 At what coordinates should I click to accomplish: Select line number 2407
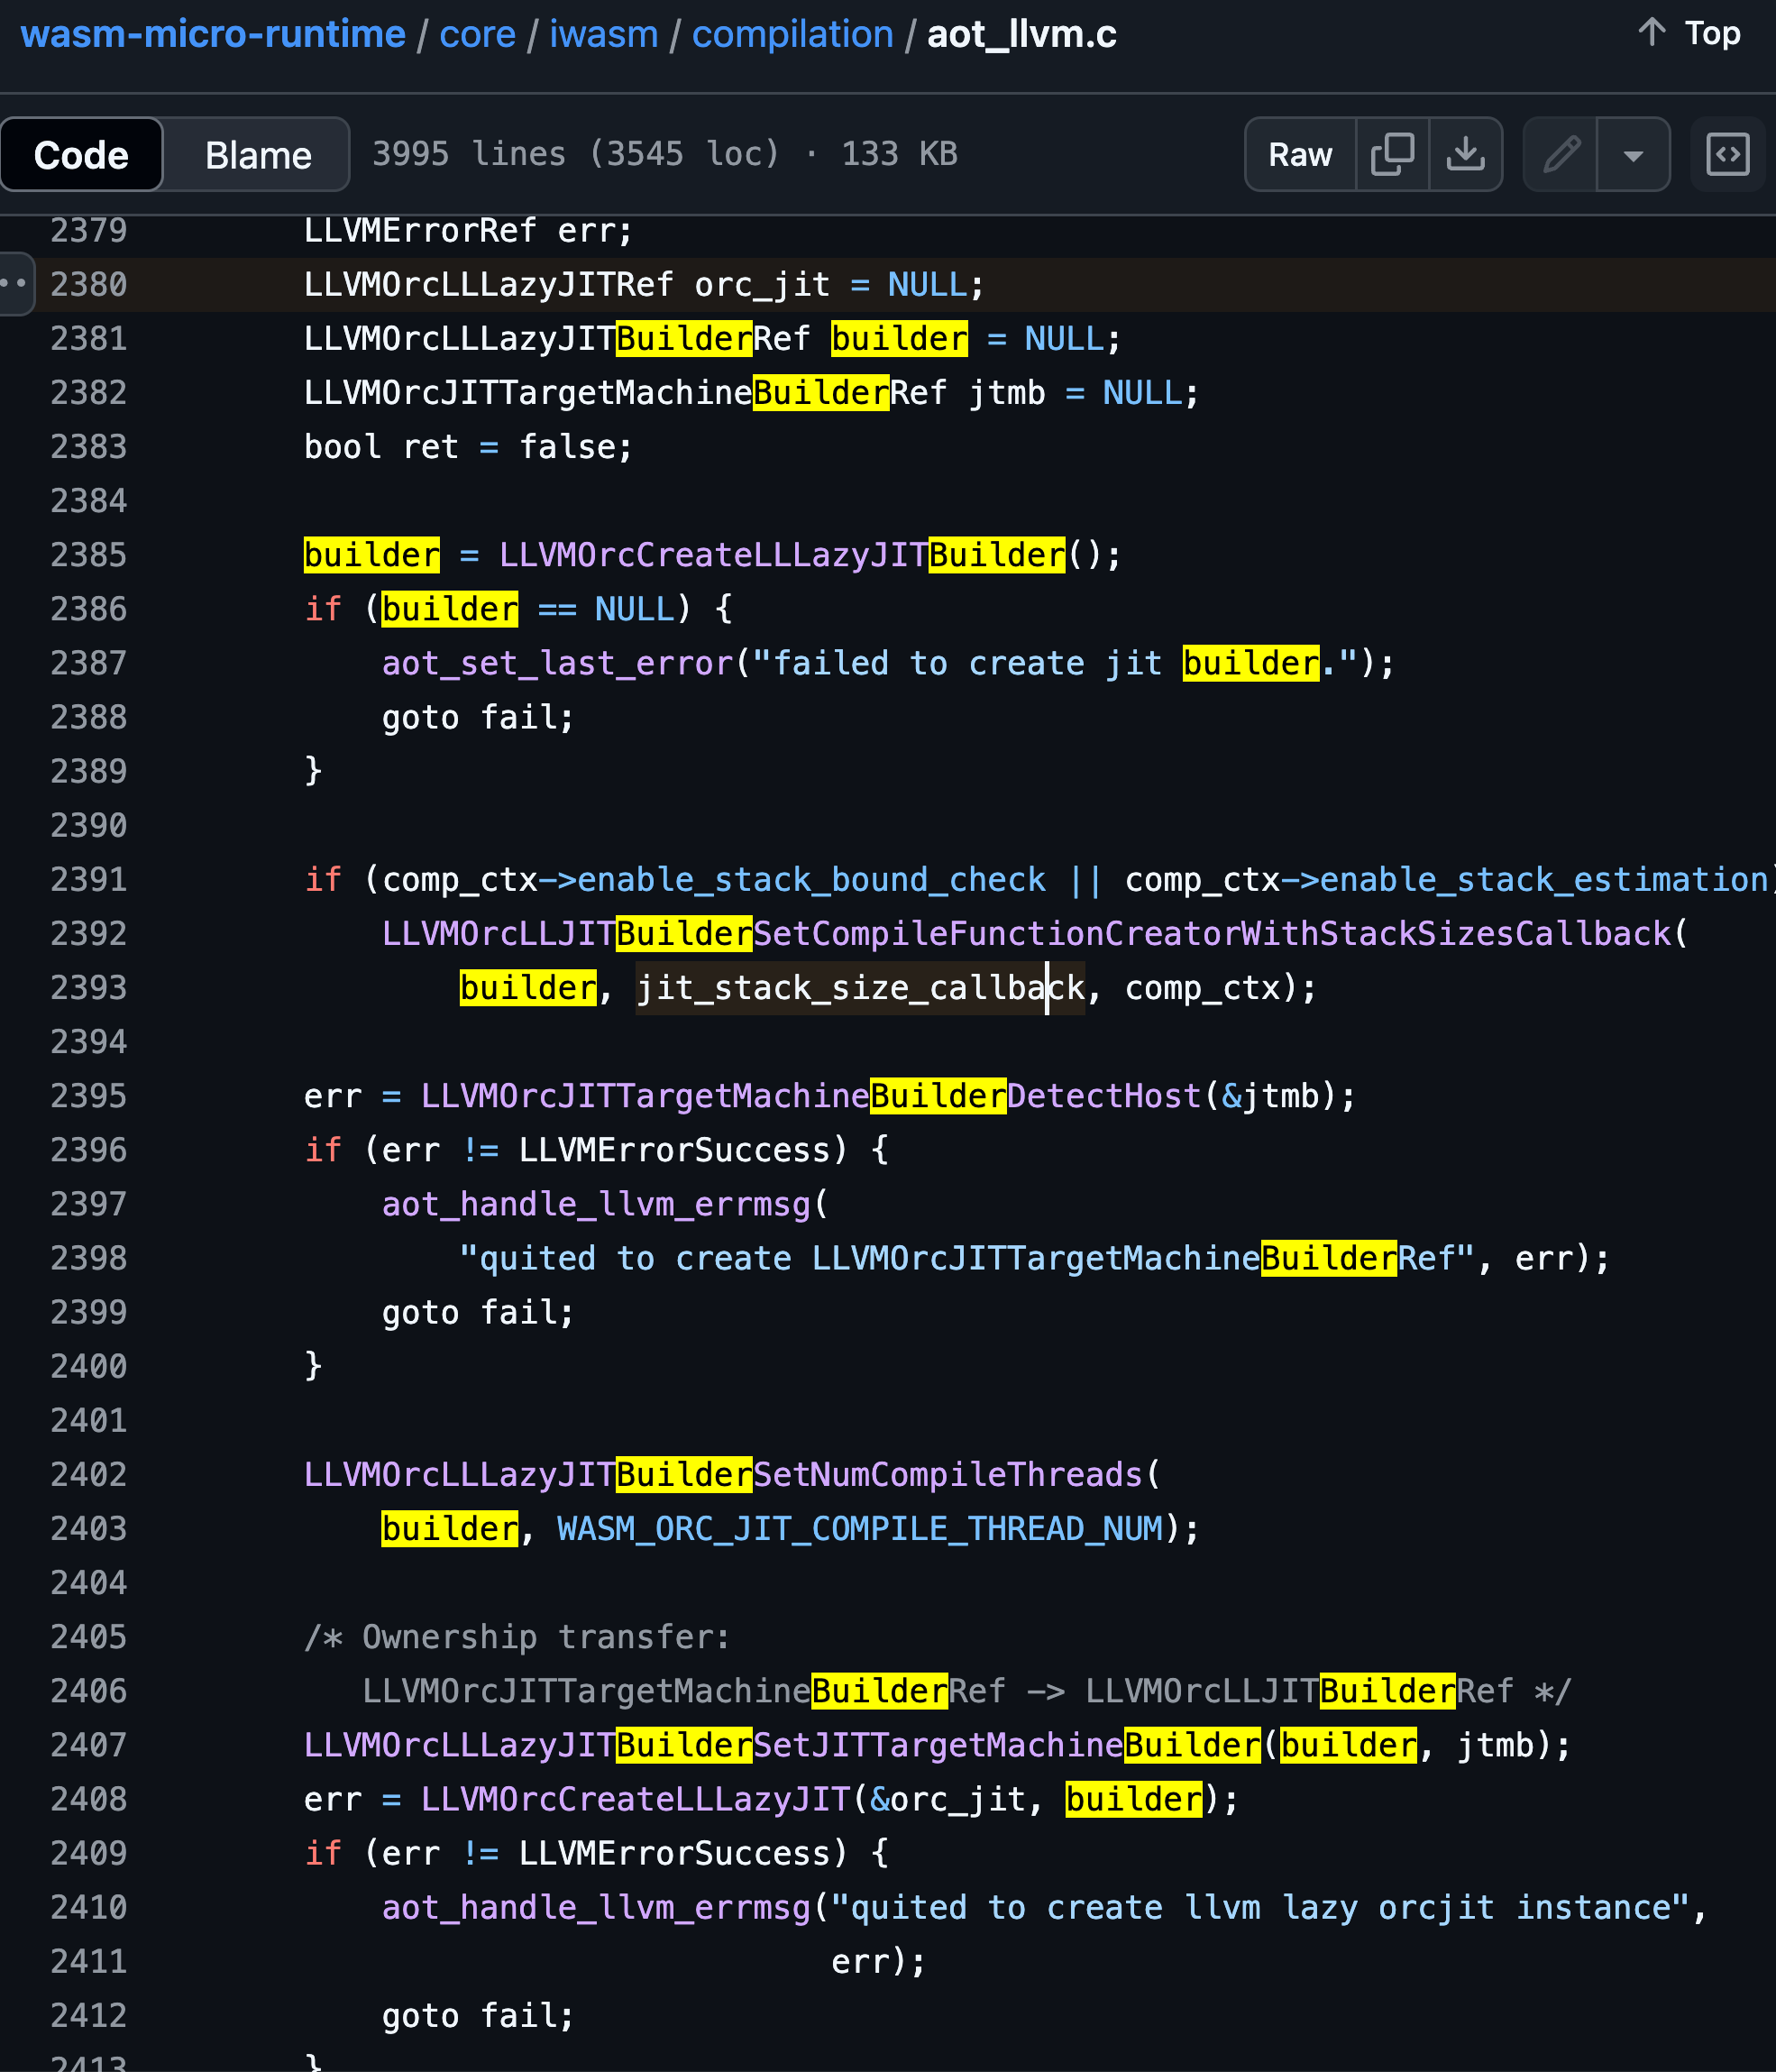point(89,1744)
